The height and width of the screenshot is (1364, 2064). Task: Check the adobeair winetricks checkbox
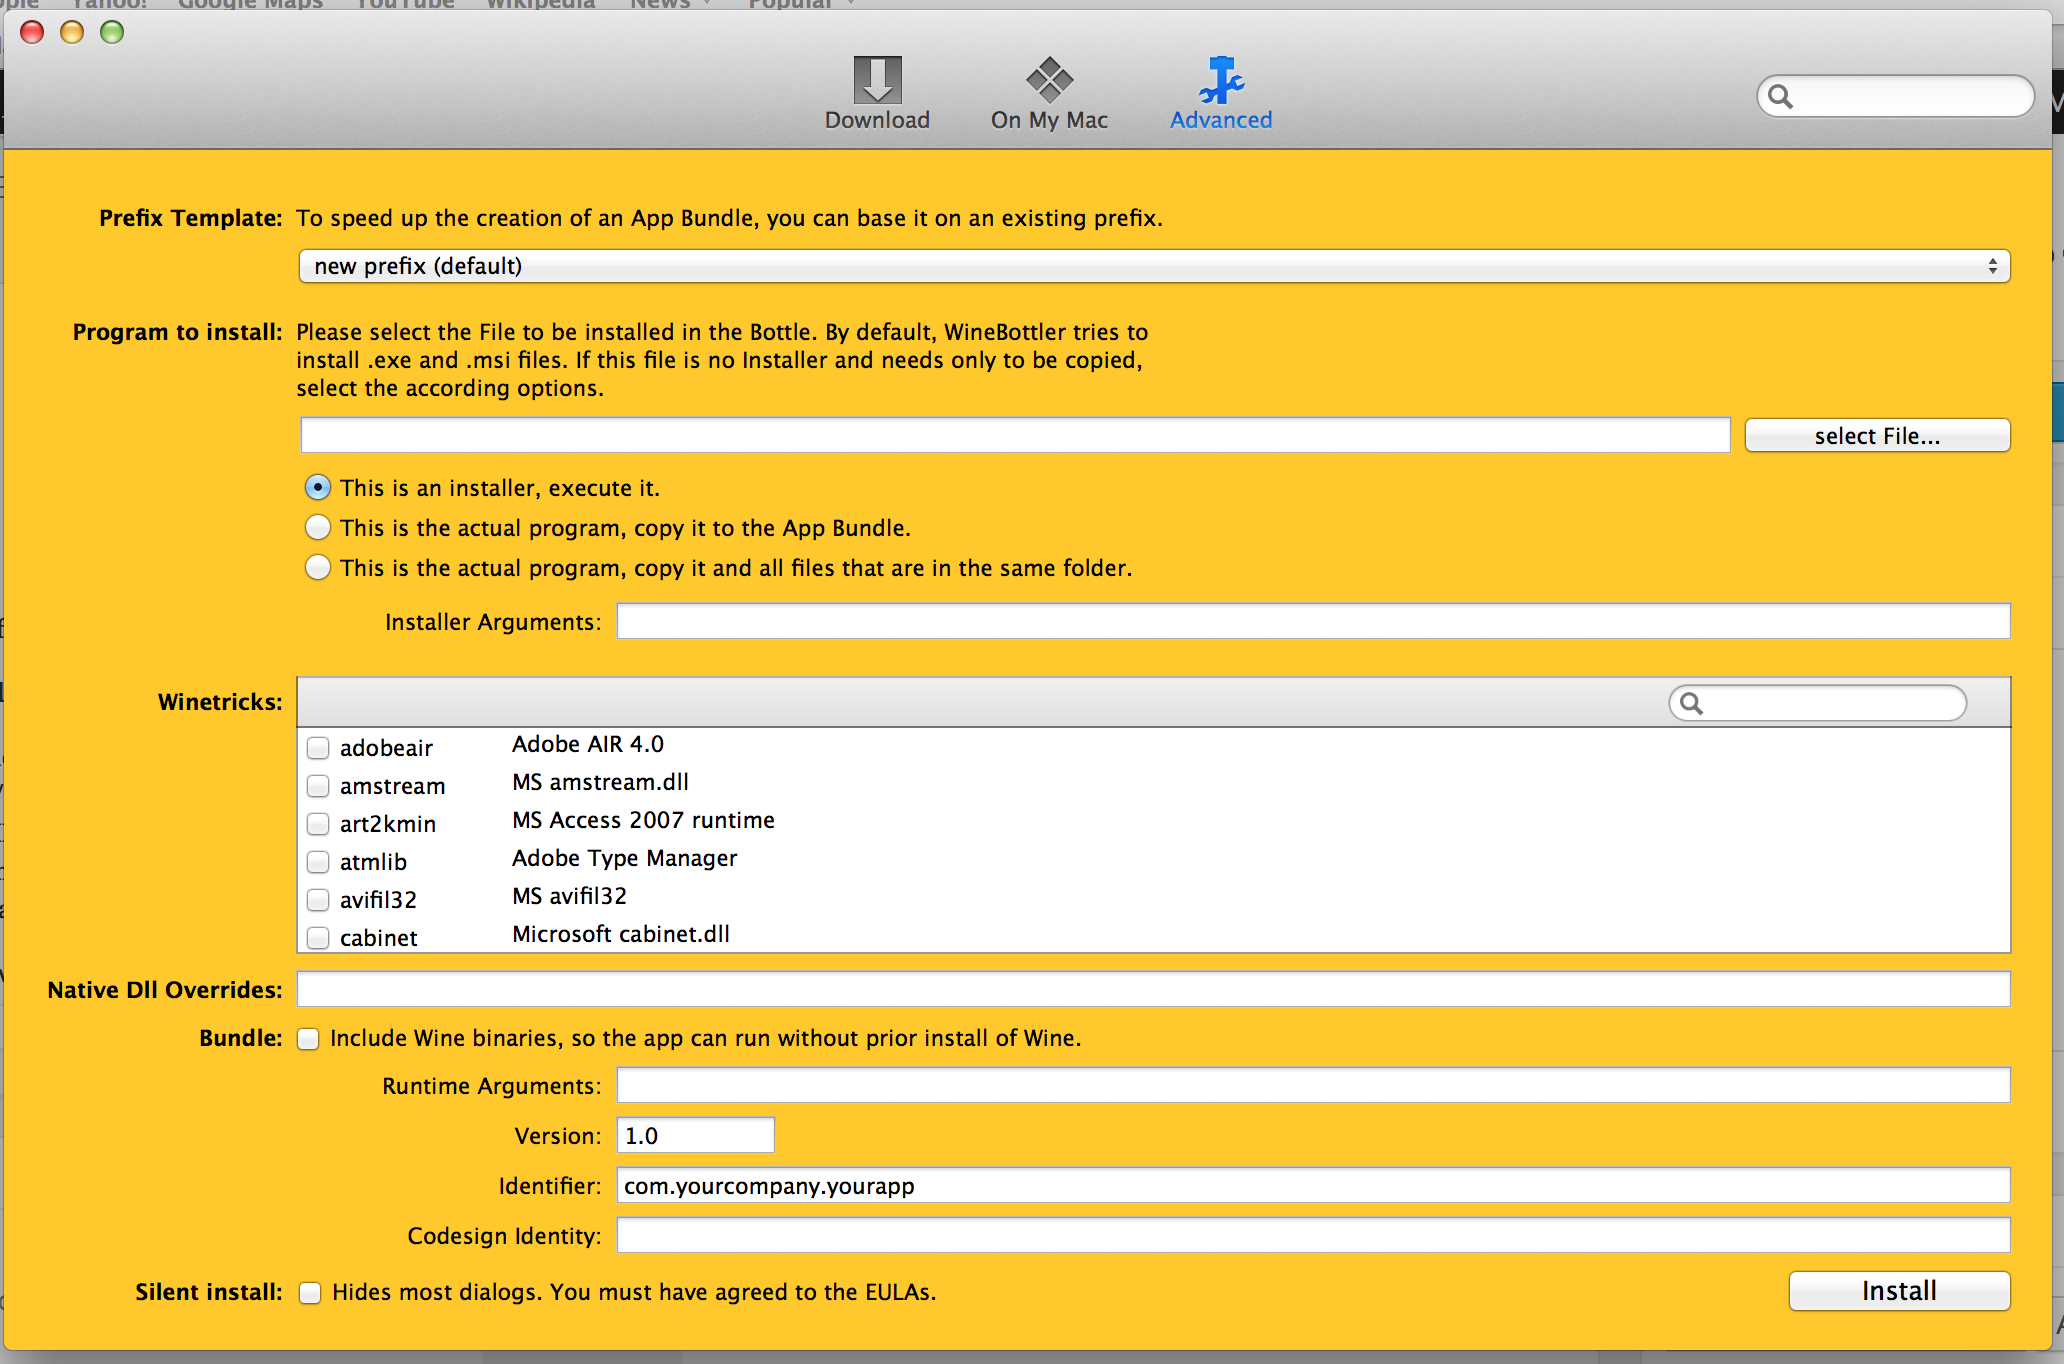click(318, 748)
